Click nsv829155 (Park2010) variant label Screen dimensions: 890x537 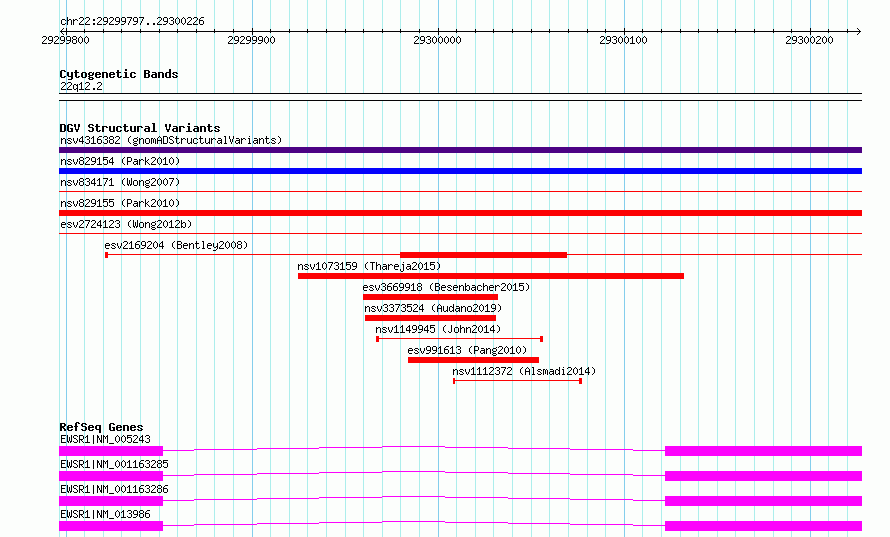tap(120, 203)
